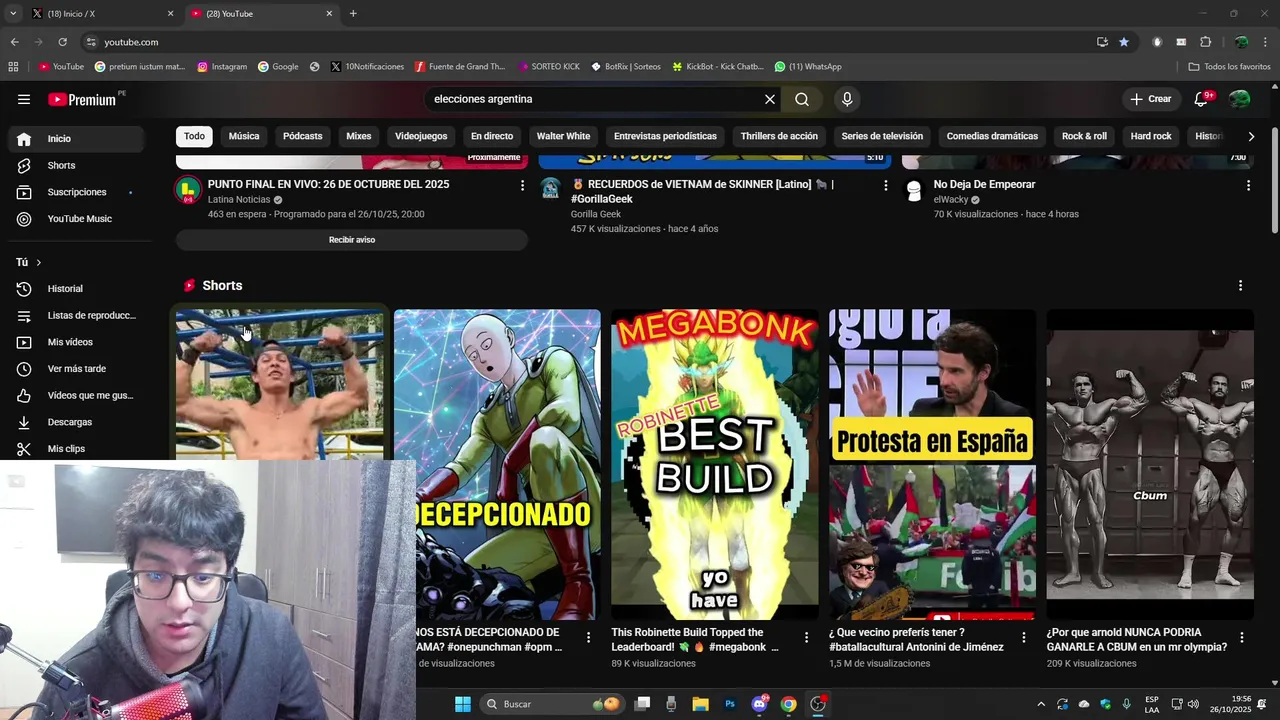
Task: Select the Música filter chip
Action: tap(244, 136)
